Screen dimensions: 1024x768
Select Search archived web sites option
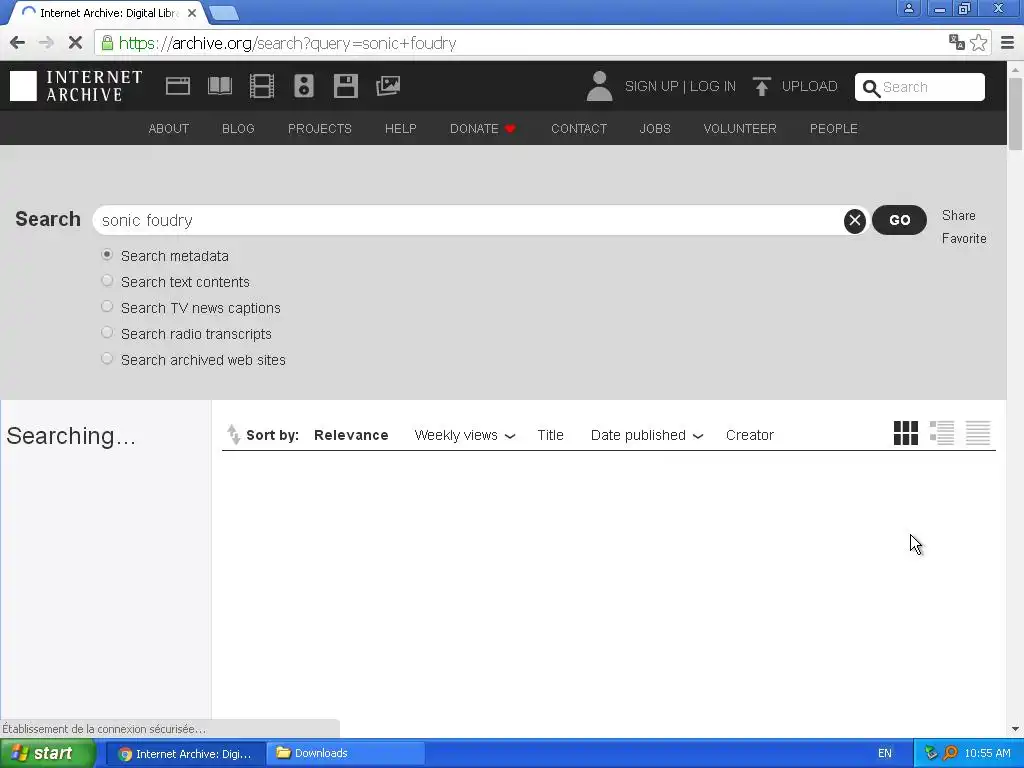107,359
